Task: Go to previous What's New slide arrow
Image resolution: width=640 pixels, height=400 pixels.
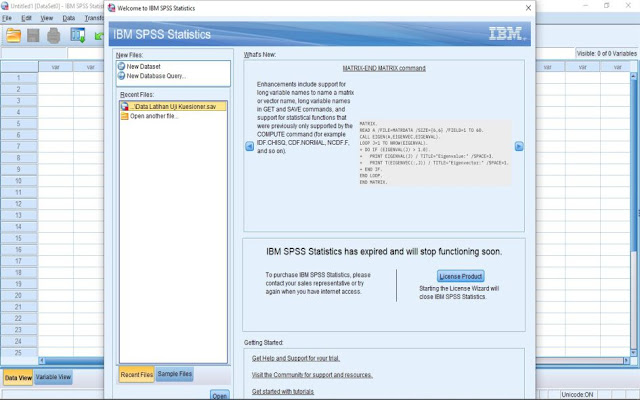Action: coord(250,146)
